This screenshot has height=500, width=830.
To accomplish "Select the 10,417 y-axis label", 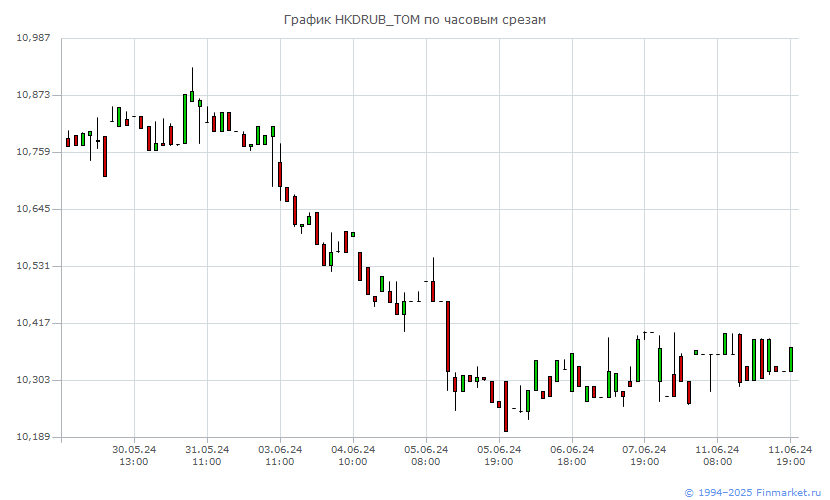I will [33, 323].
